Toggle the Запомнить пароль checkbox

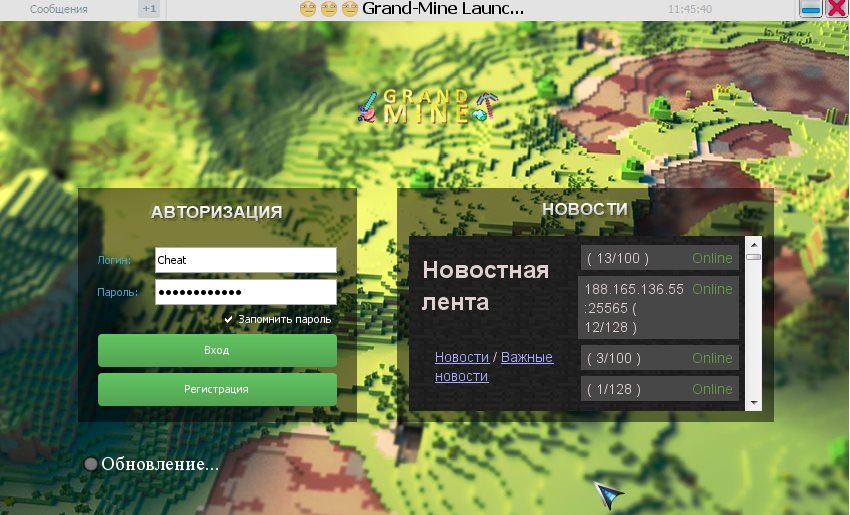[228, 319]
